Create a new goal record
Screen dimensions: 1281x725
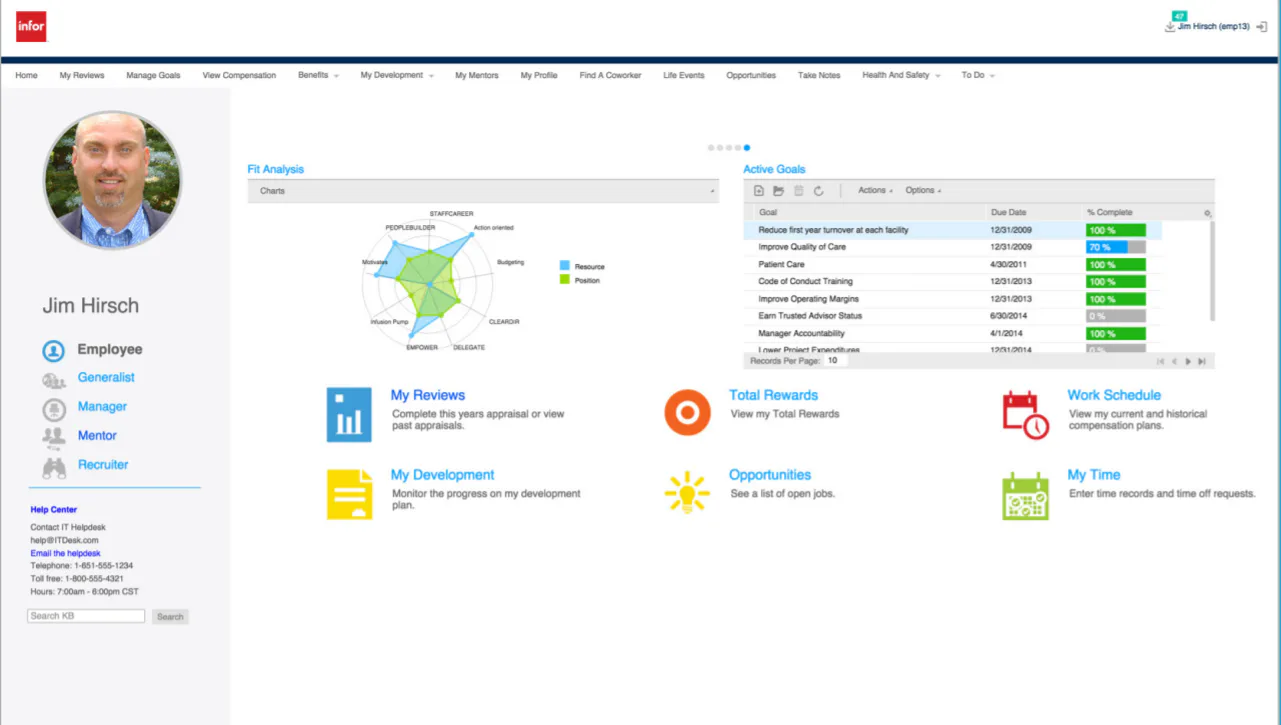[759, 190]
